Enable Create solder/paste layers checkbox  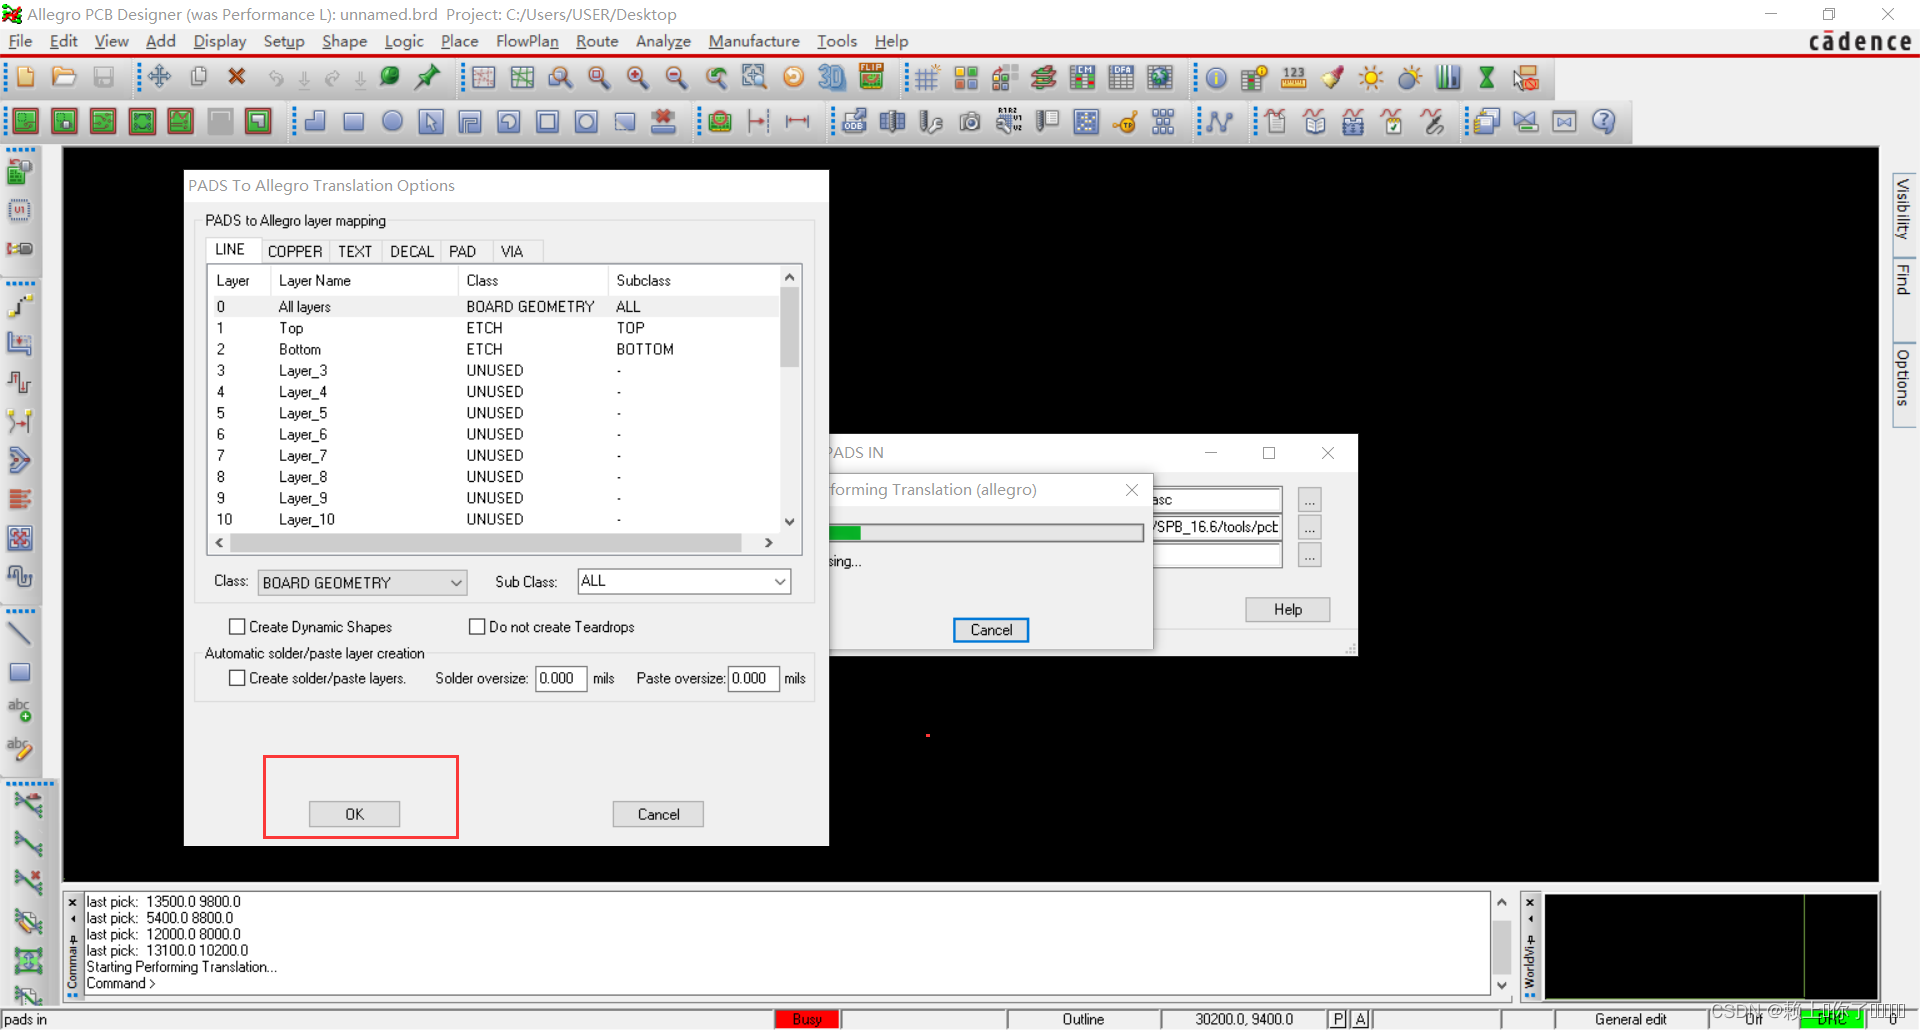[237, 678]
